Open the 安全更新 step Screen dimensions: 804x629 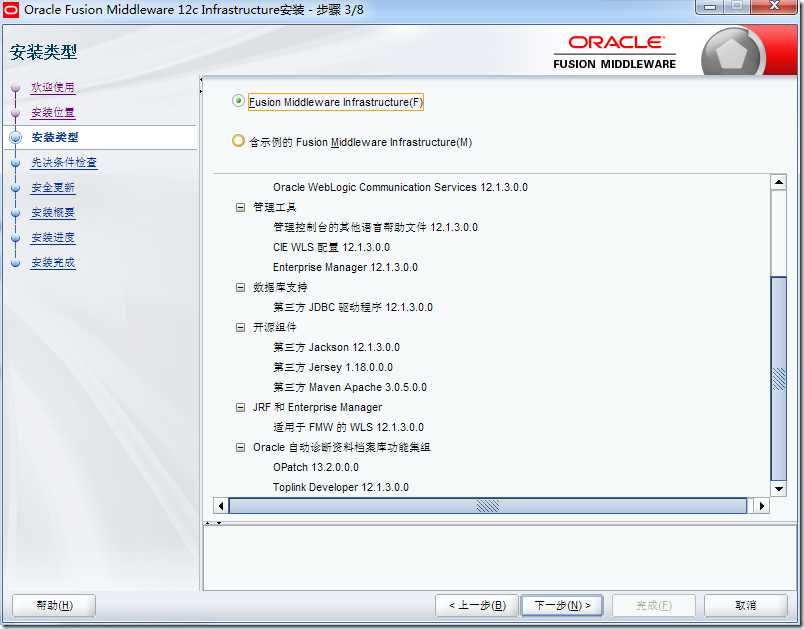pos(53,188)
